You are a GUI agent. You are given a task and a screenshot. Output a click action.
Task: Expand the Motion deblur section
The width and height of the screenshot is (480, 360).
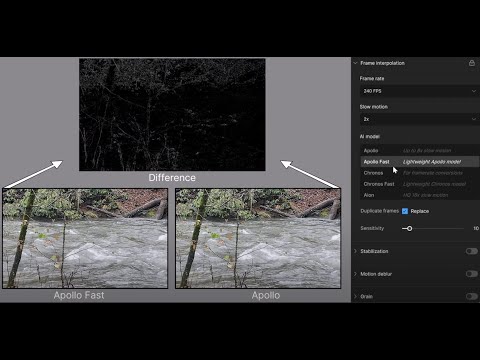point(355,274)
